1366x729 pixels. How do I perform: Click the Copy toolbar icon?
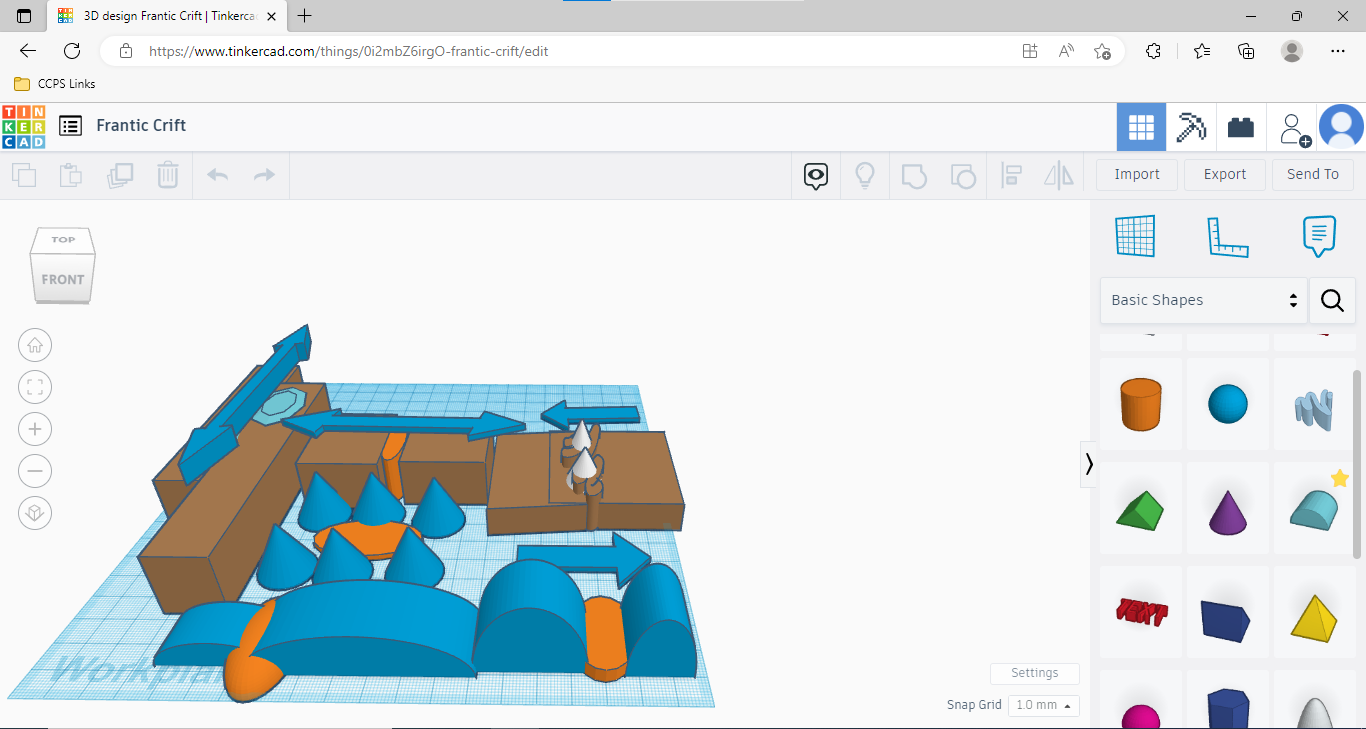(24, 176)
